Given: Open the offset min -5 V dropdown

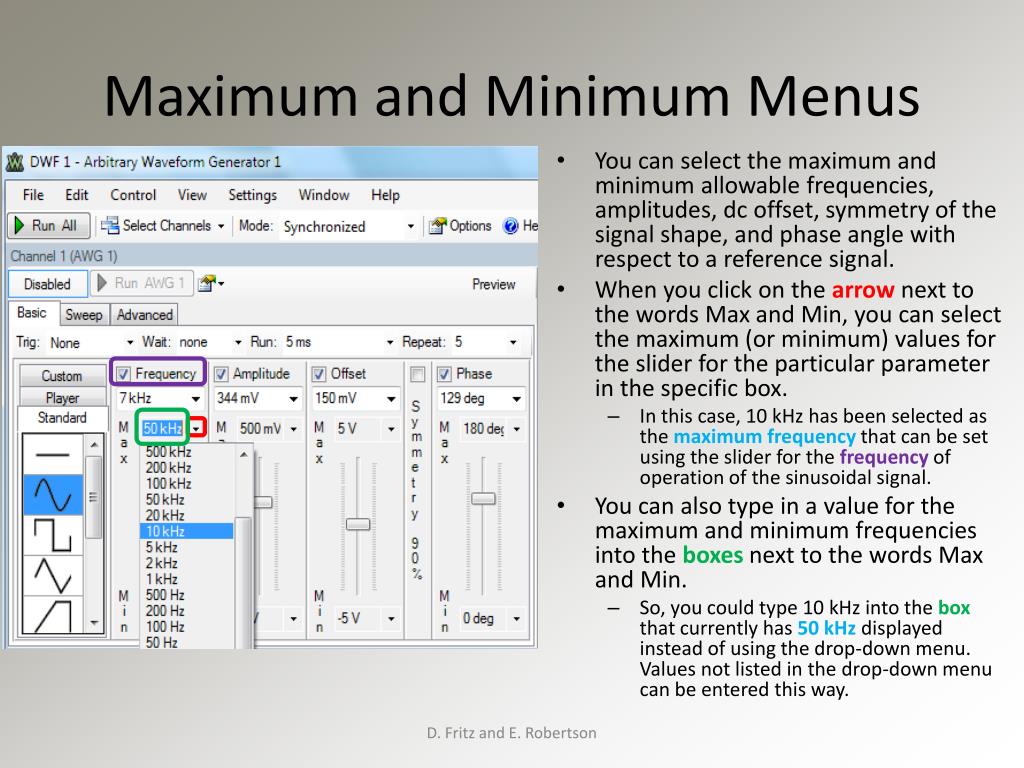Looking at the screenshot, I should [x=391, y=618].
